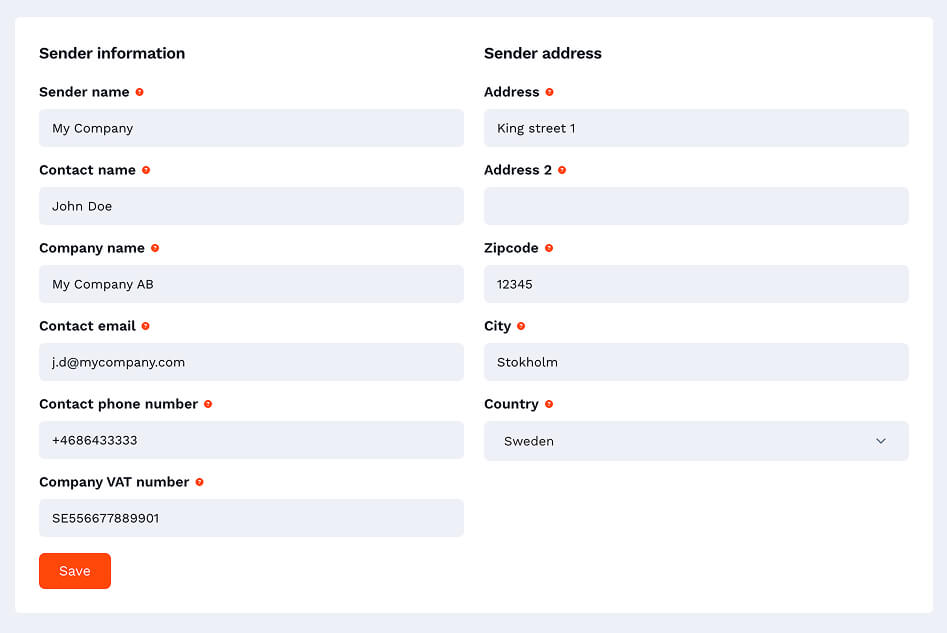Click help icon next to Sender name
Image resolution: width=947 pixels, height=633 pixels.
pos(139,92)
